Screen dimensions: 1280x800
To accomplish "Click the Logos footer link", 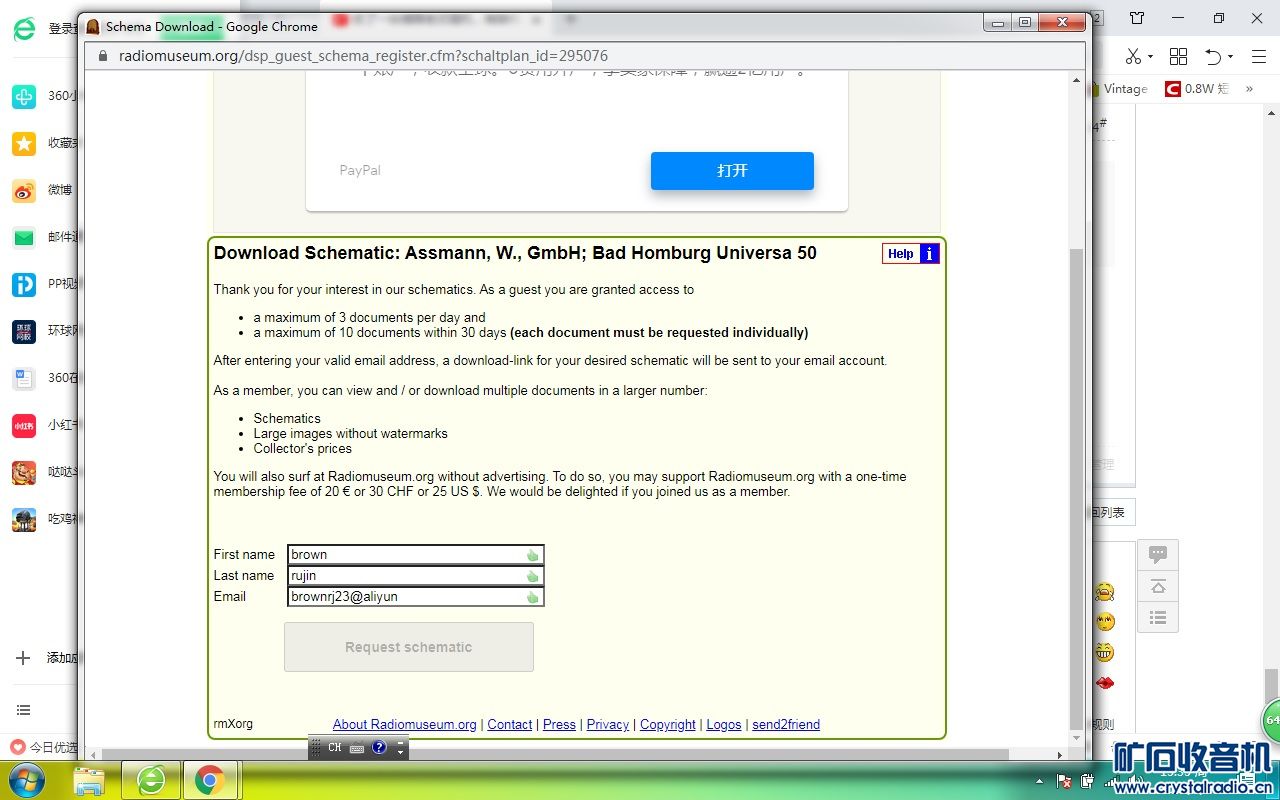I will point(724,725).
